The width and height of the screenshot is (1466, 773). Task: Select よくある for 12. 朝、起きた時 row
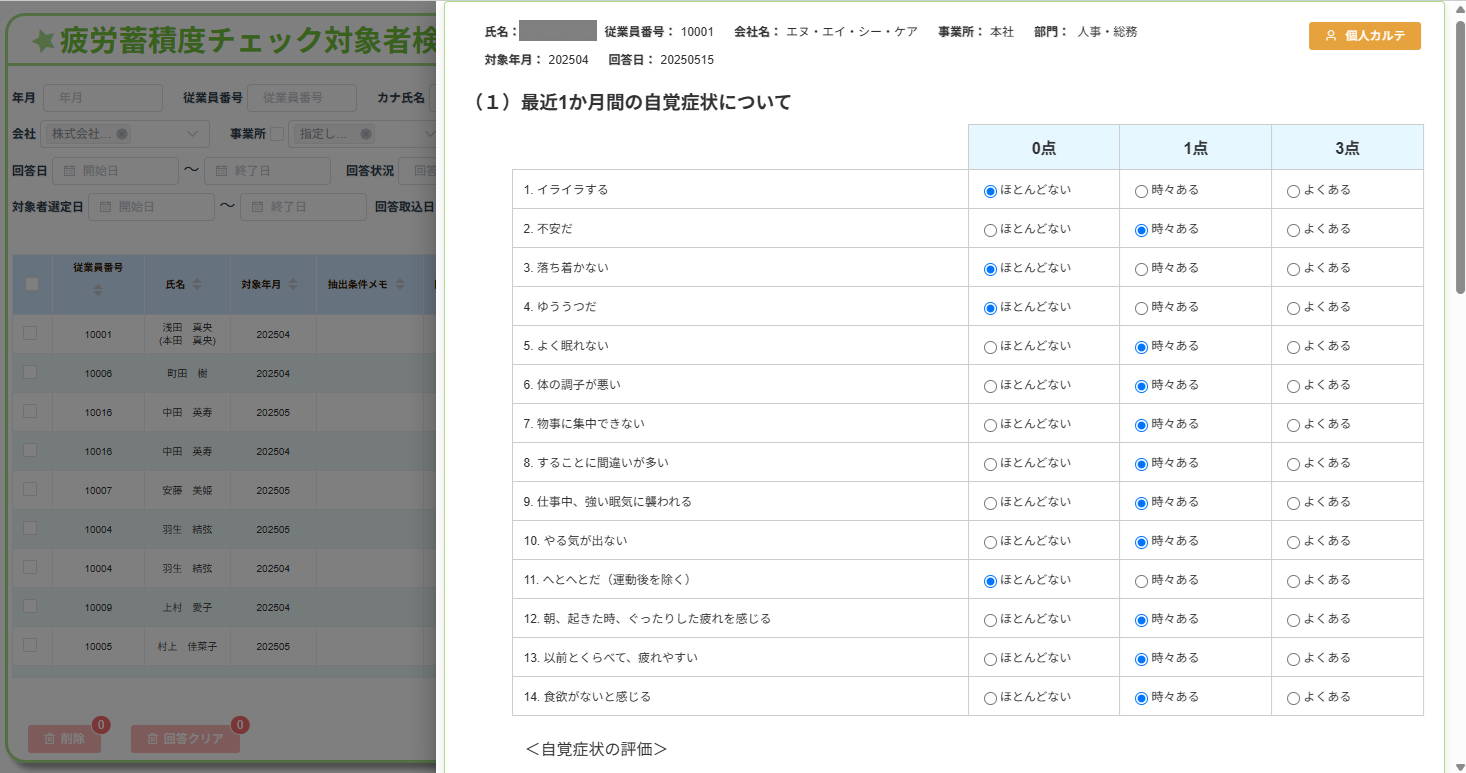[1293, 620]
